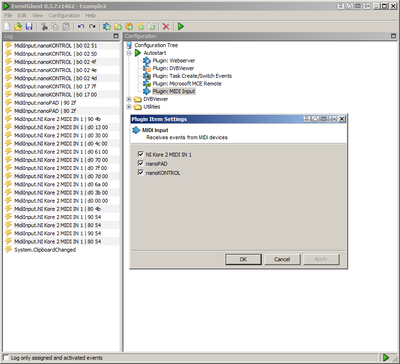400x364 pixels.
Task: Click the Add Event lightning icon
Action: (140, 26)
